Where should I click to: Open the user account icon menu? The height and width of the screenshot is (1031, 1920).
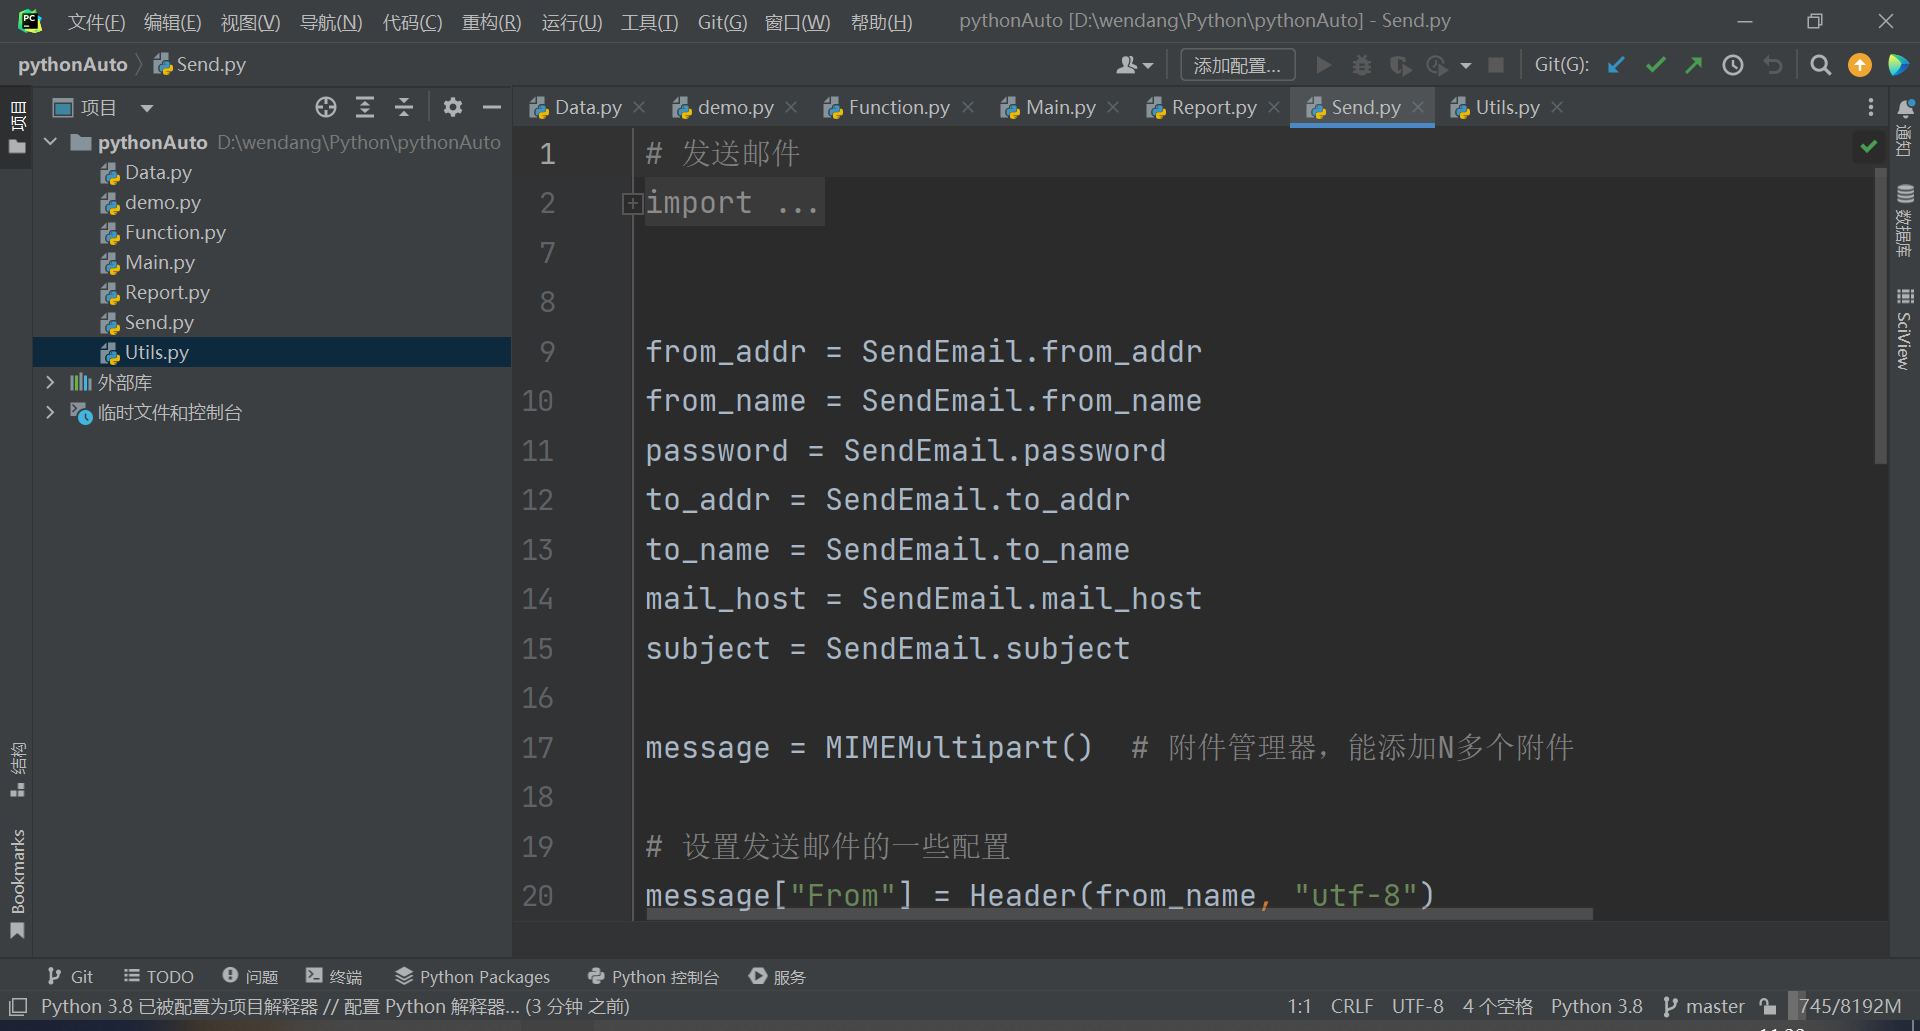[1135, 65]
